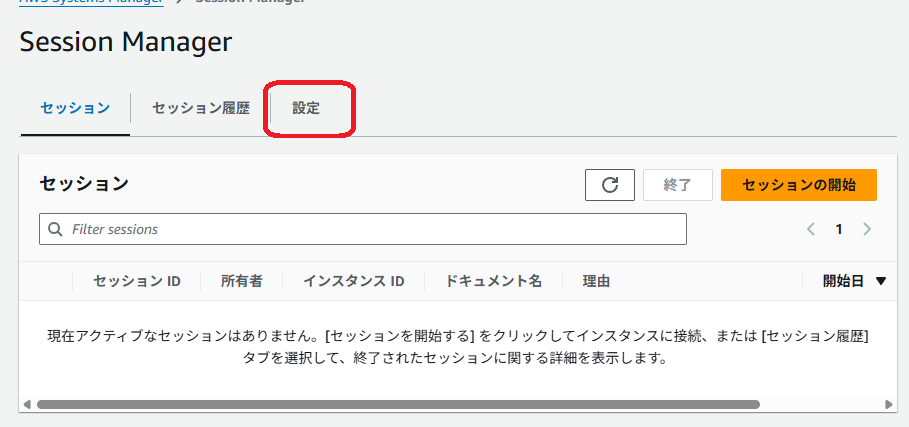Go to previous page with the left chevron
The height and width of the screenshot is (427, 909).
tap(812, 229)
